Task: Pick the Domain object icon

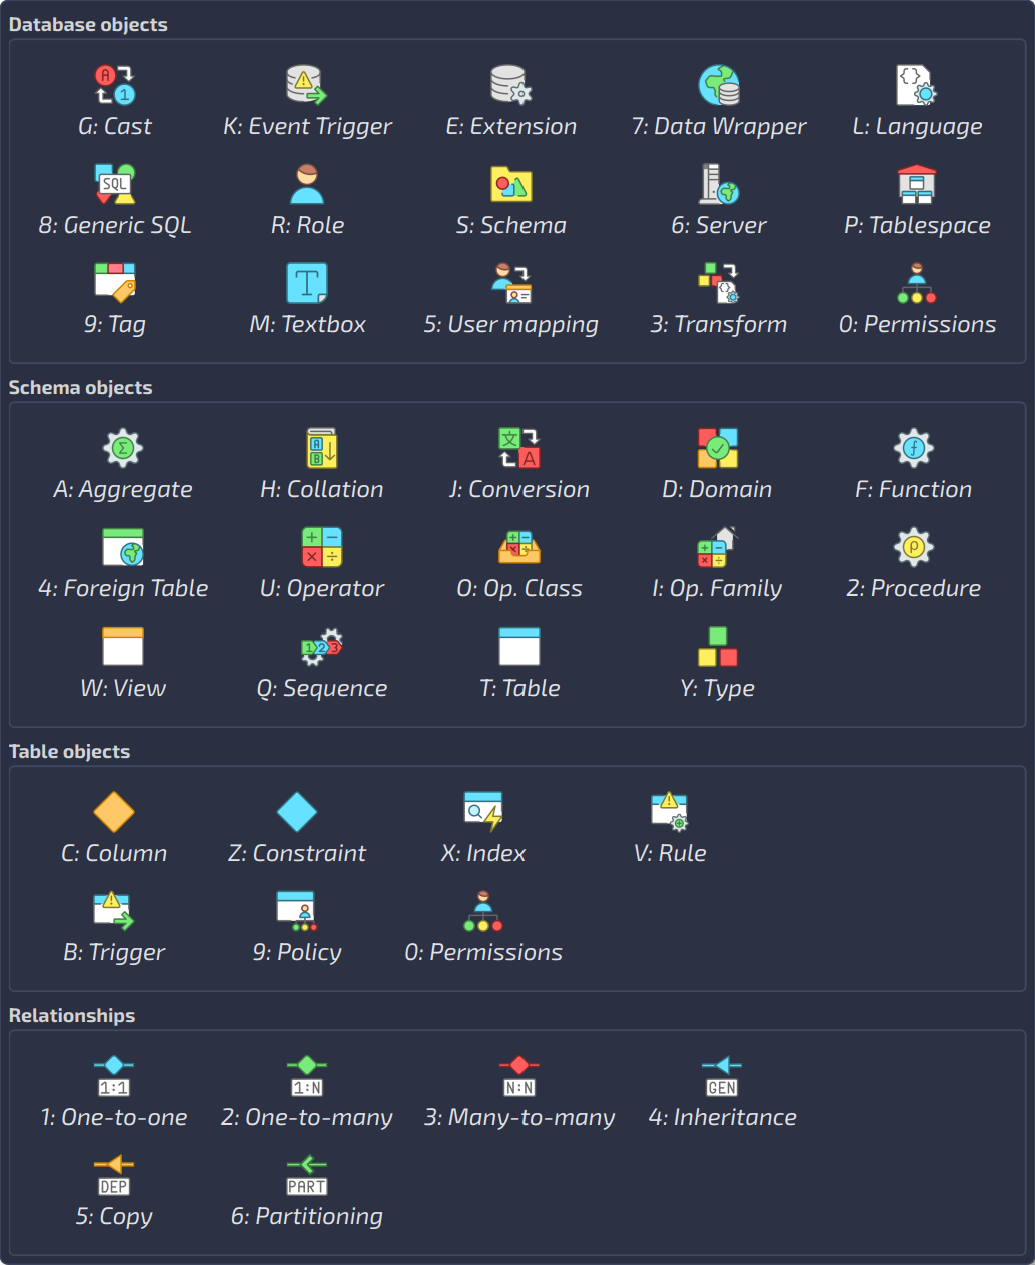Action: pyautogui.click(x=717, y=448)
